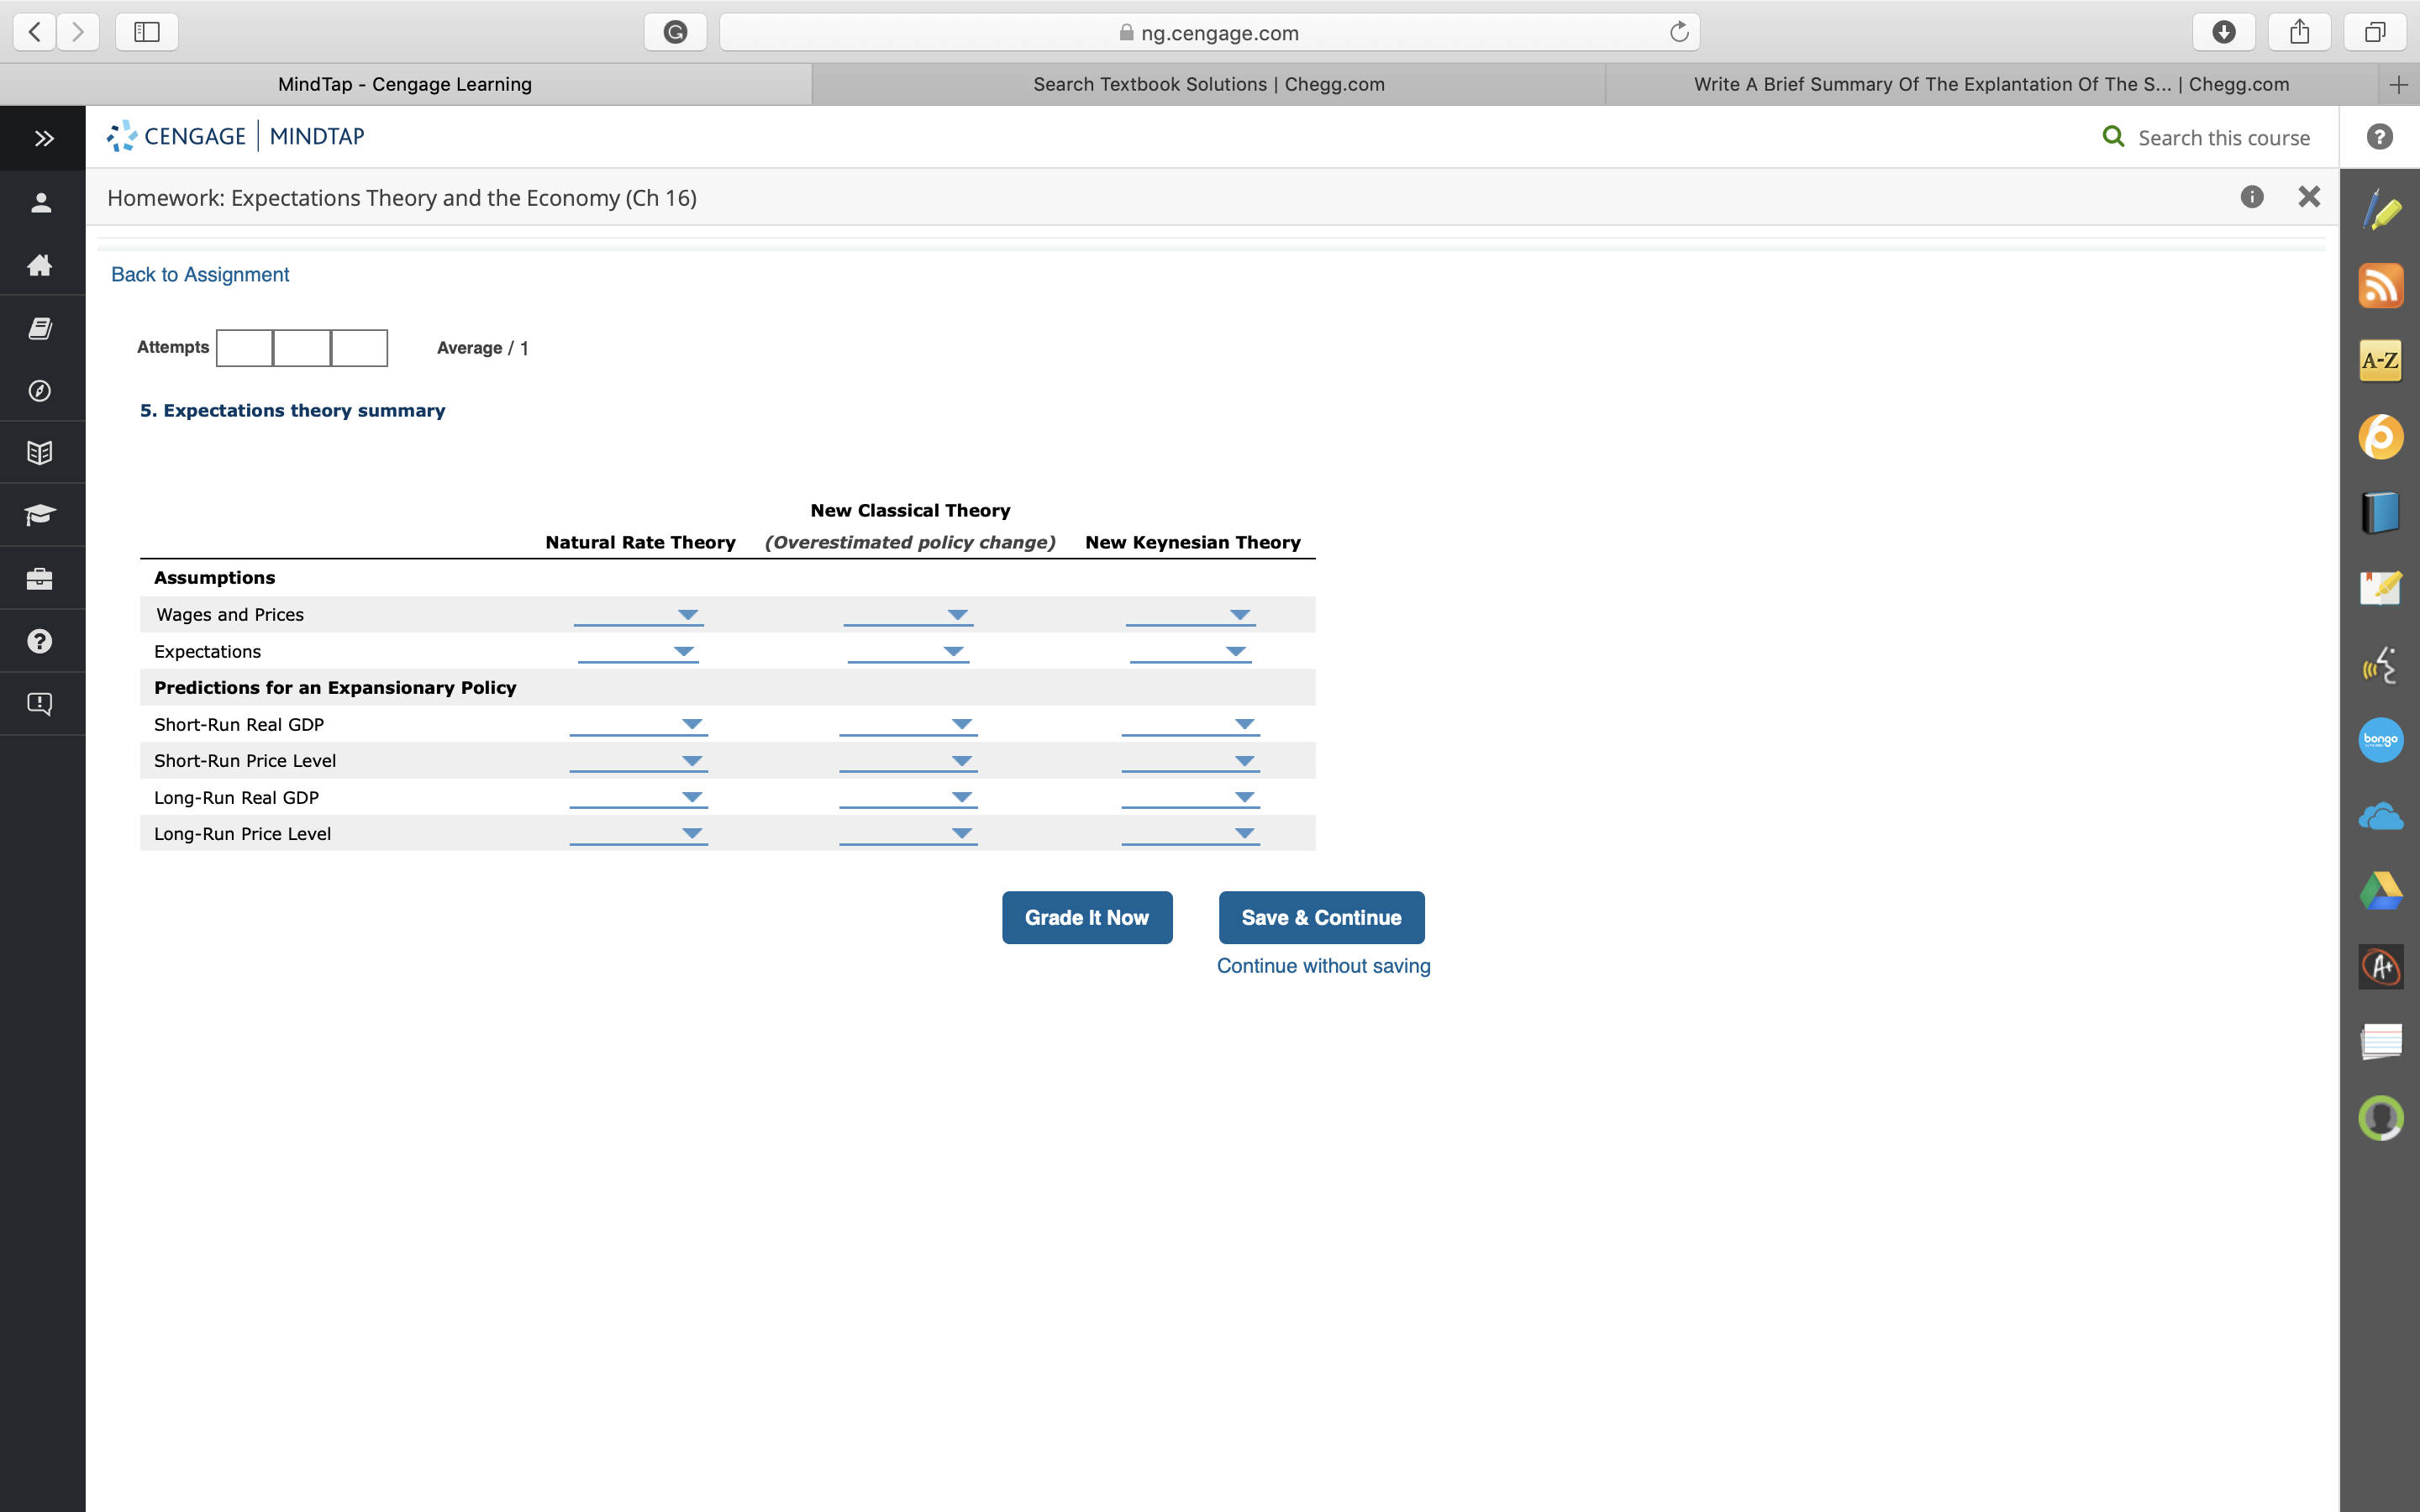Open the Google Drive icon

[2380, 891]
